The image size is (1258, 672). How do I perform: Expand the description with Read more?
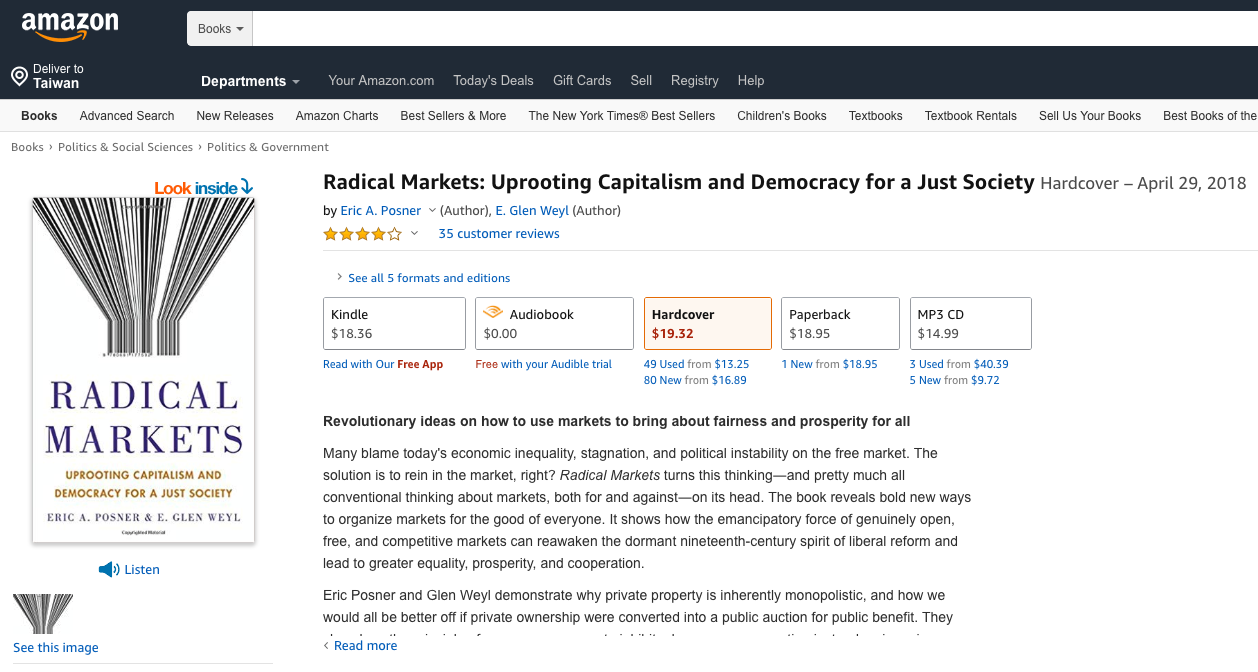[x=365, y=646]
